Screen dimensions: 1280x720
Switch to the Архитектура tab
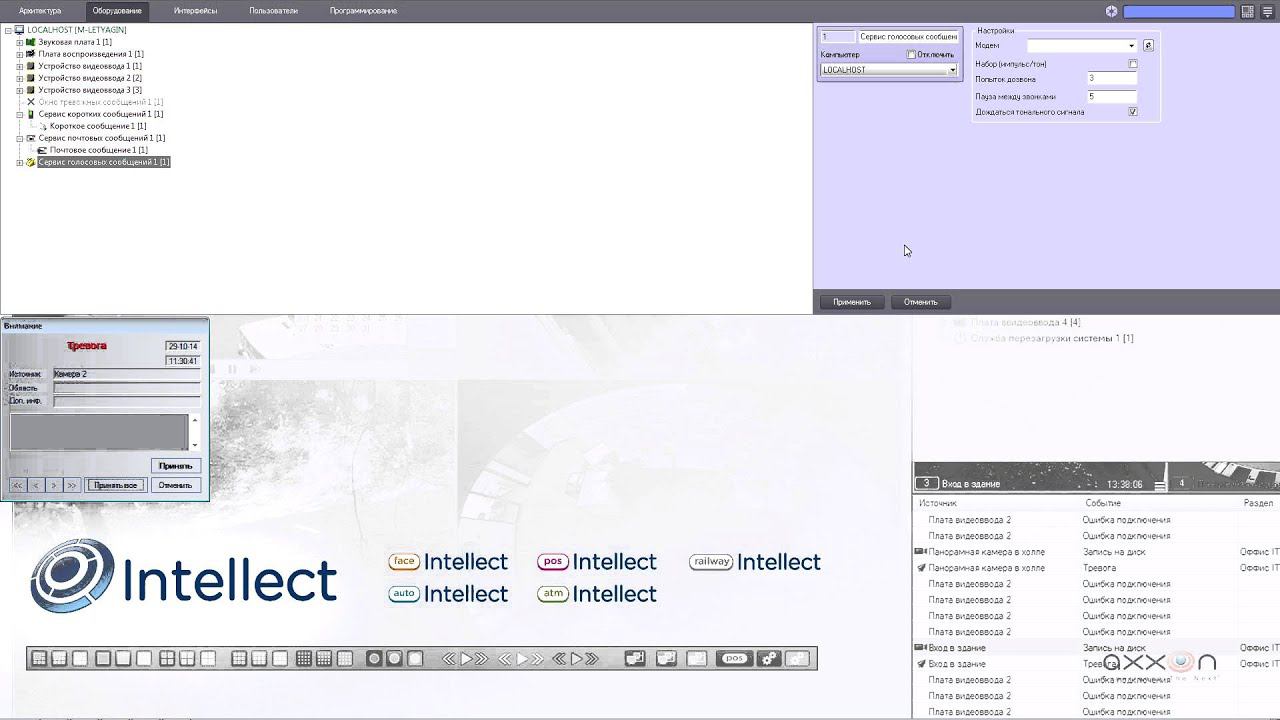tap(39, 11)
